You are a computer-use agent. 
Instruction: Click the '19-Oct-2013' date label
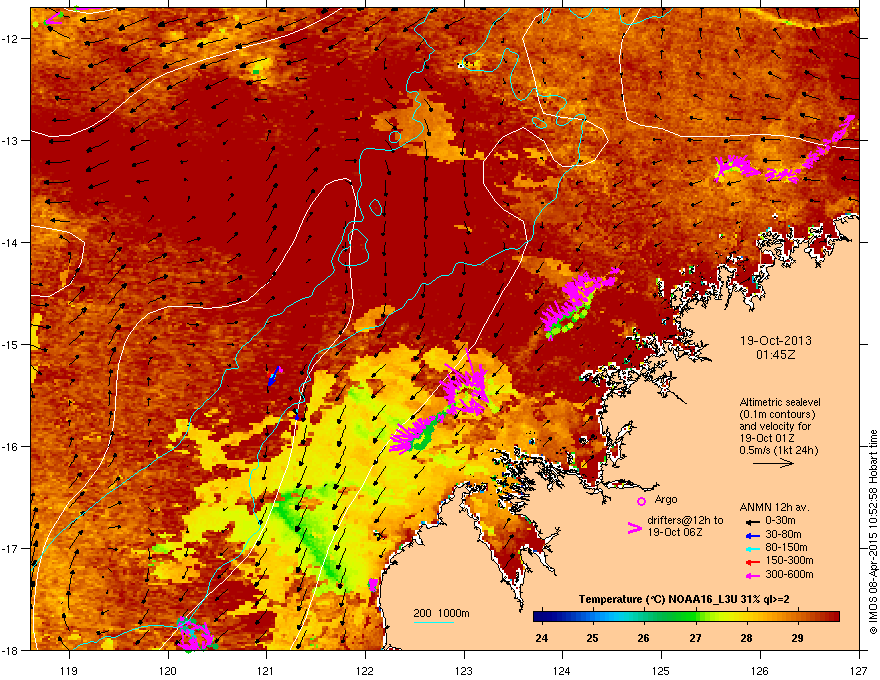pos(776,341)
